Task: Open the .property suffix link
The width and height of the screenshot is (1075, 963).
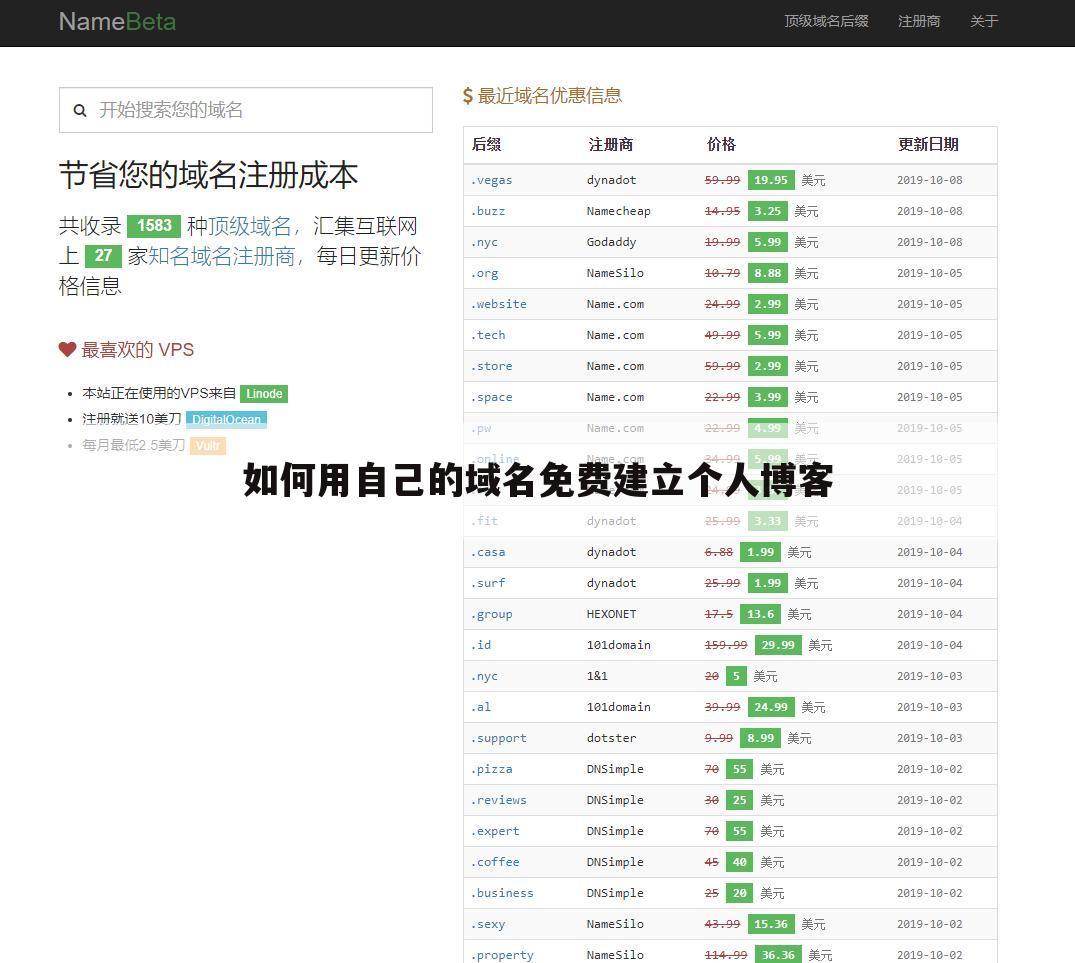Action: point(503,955)
